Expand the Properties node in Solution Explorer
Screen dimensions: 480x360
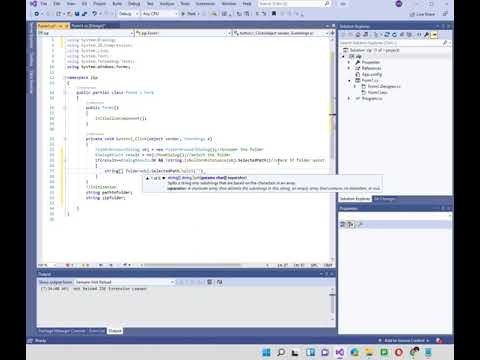pos(349,62)
